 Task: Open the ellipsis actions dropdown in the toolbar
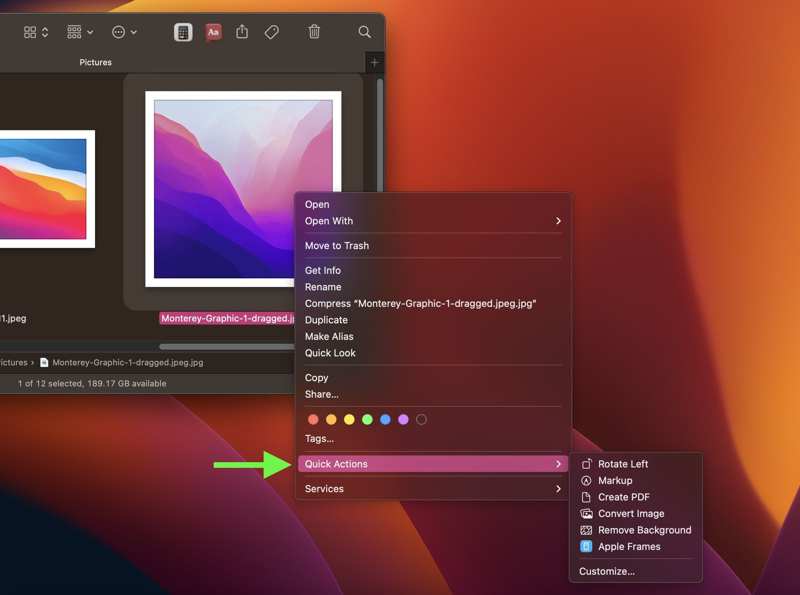(x=122, y=32)
